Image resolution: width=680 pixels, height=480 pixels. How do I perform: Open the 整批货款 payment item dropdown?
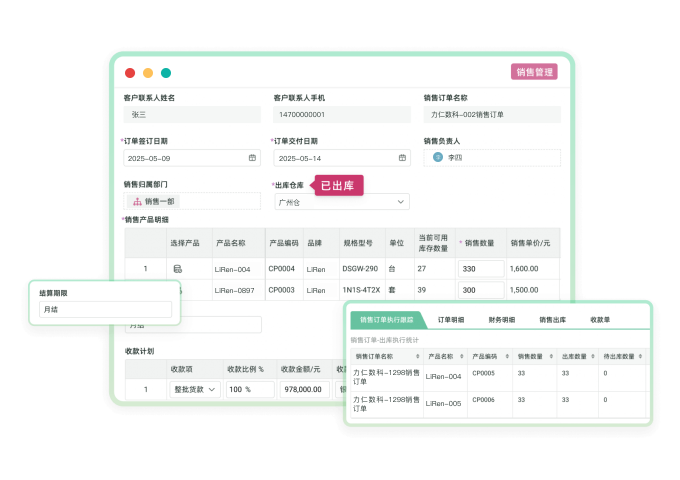pos(194,389)
